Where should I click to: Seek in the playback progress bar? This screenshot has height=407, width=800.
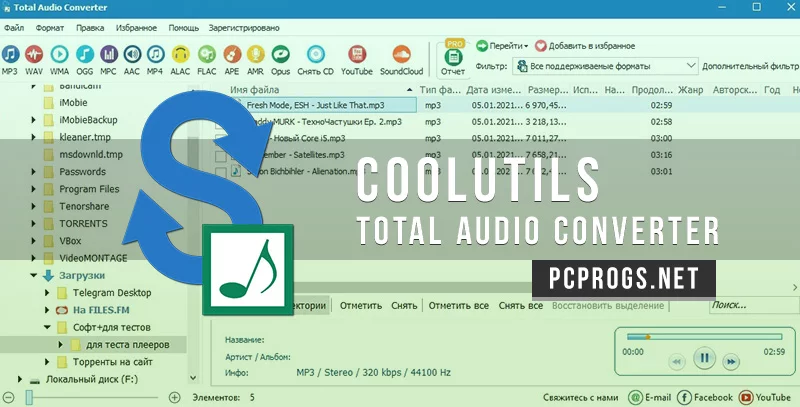pyautogui.click(x=704, y=337)
